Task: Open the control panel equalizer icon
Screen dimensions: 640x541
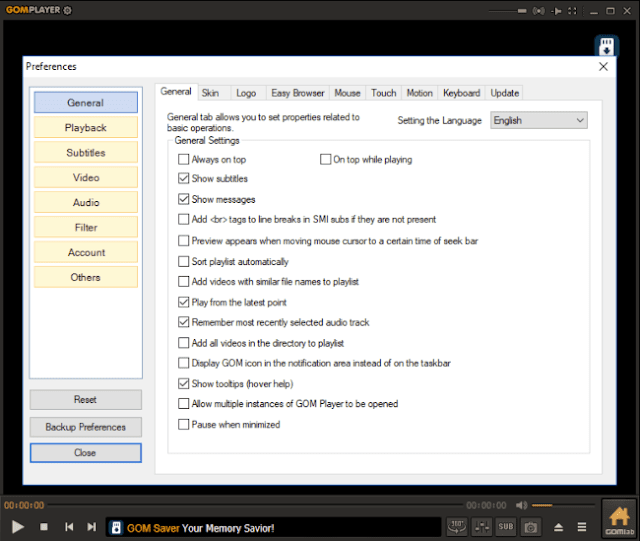Action: click(482, 527)
